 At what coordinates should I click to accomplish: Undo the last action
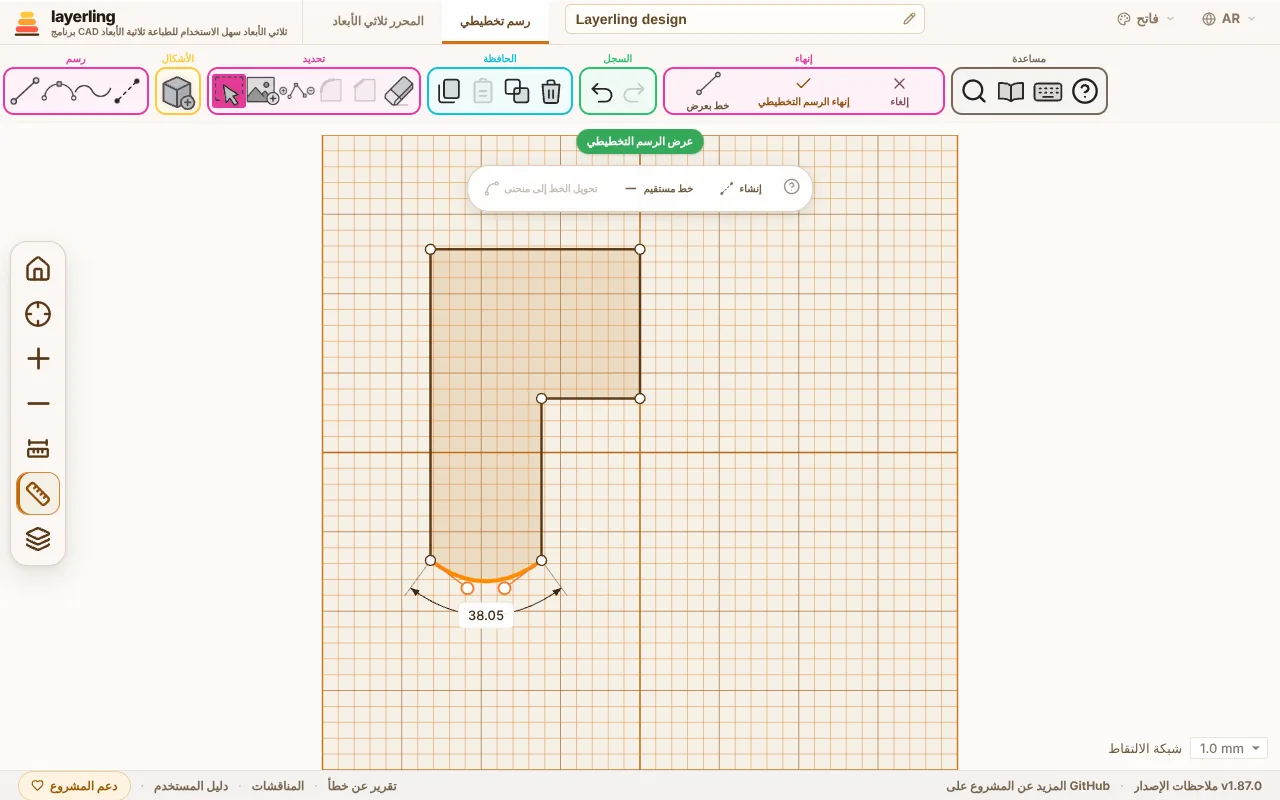[x=602, y=92]
